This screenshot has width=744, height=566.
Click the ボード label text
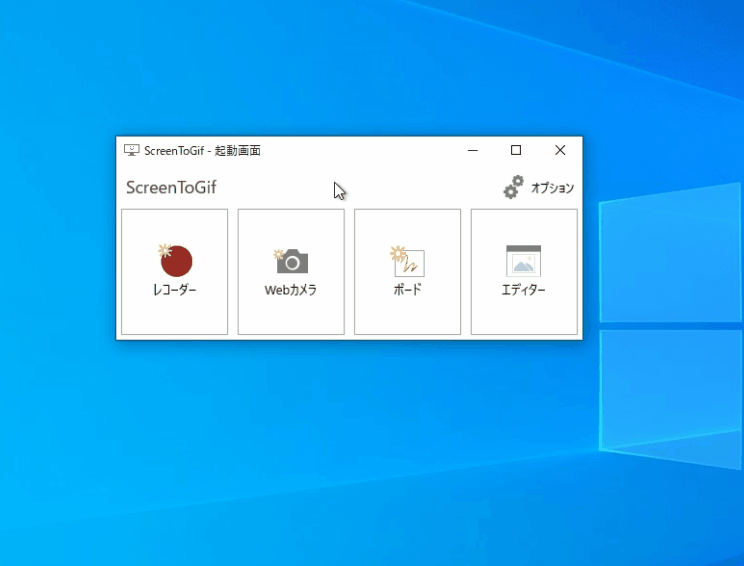[408, 290]
